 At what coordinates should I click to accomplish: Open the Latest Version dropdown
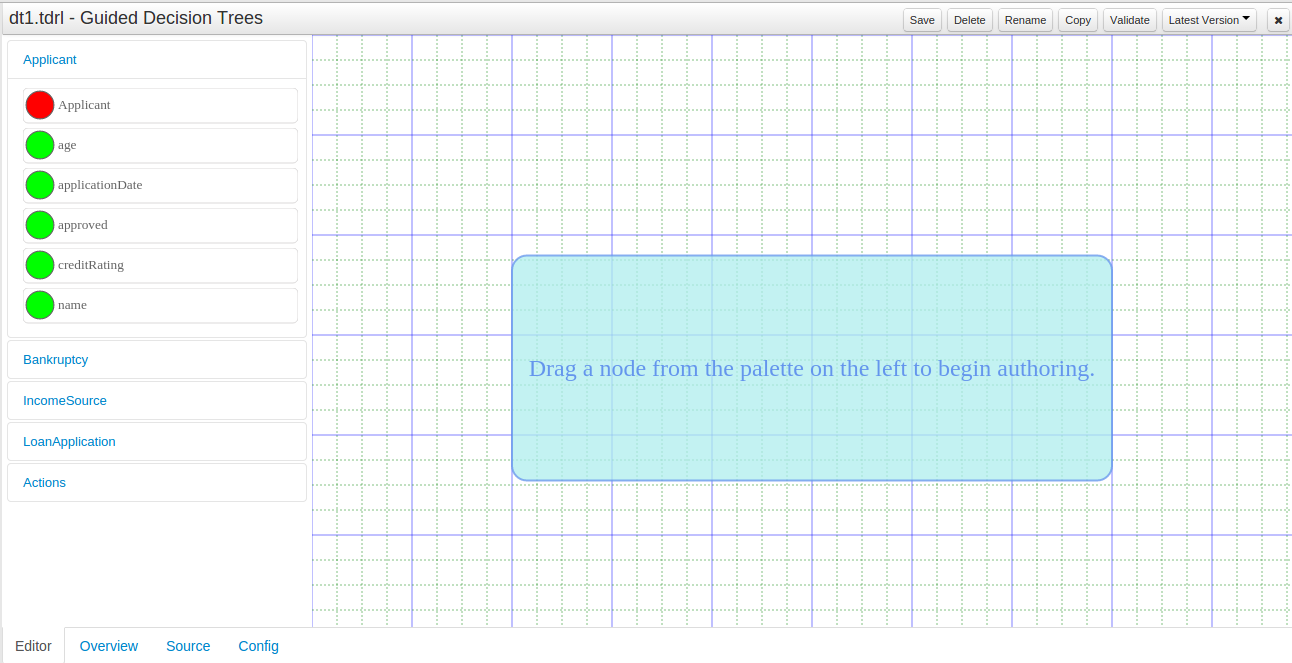point(1209,20)
